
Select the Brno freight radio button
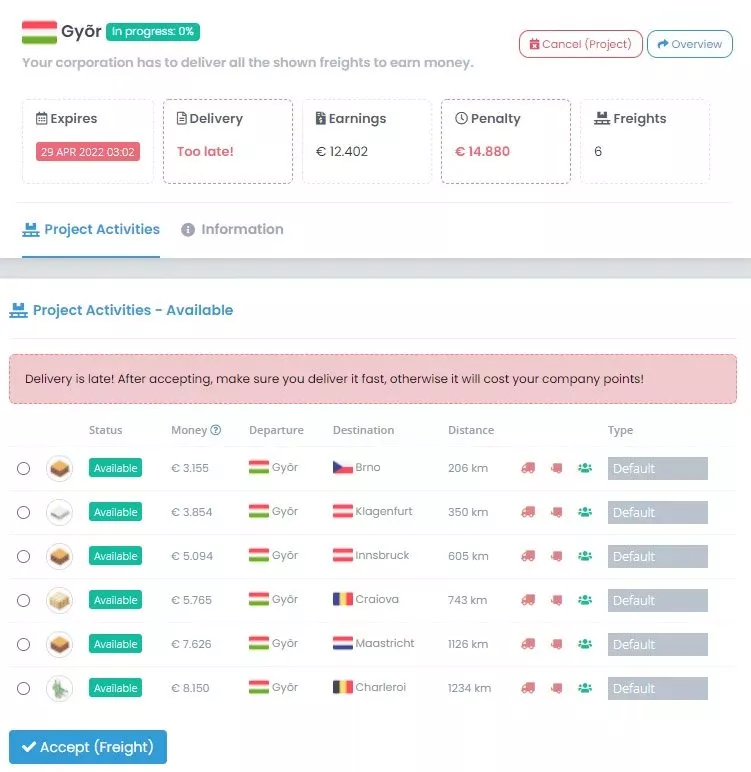tap(24, 468)
